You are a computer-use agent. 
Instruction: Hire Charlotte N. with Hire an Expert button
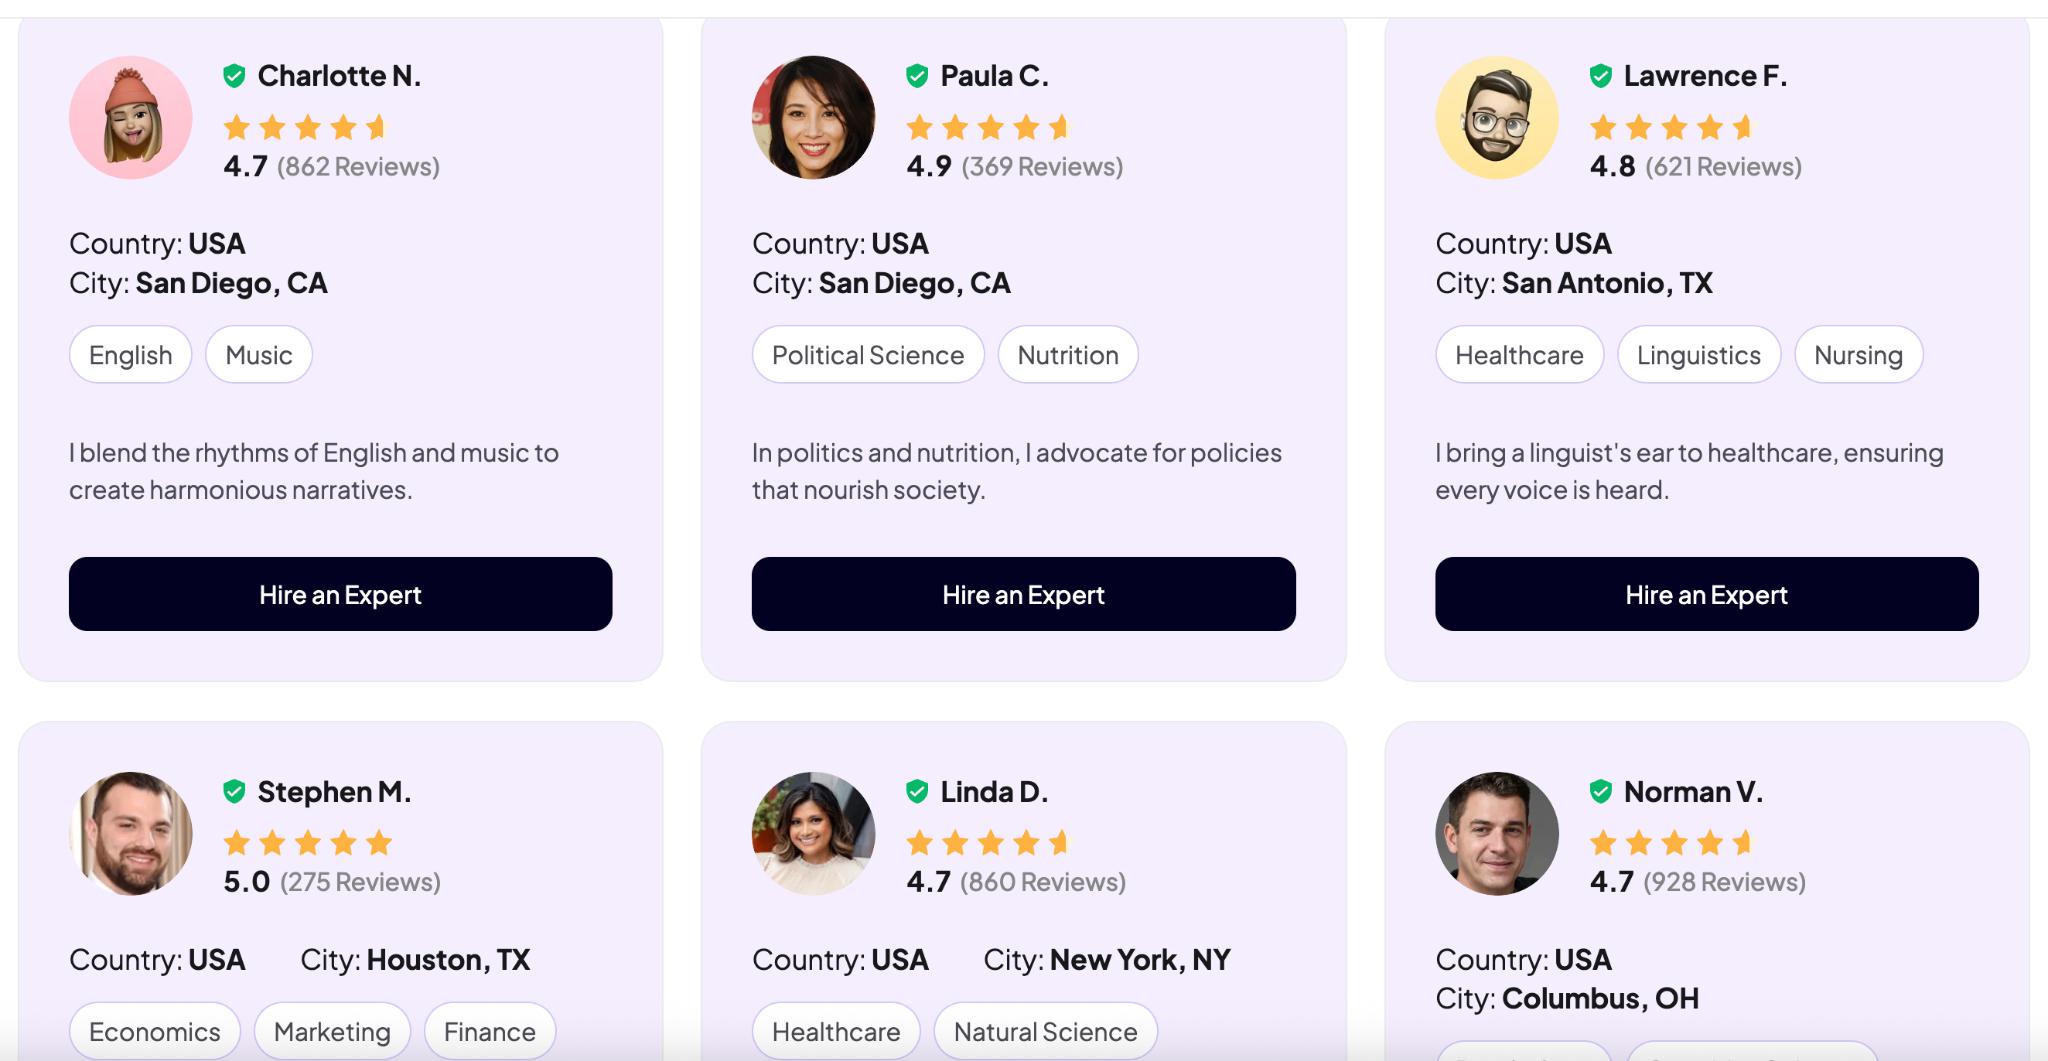coord(340,594)
